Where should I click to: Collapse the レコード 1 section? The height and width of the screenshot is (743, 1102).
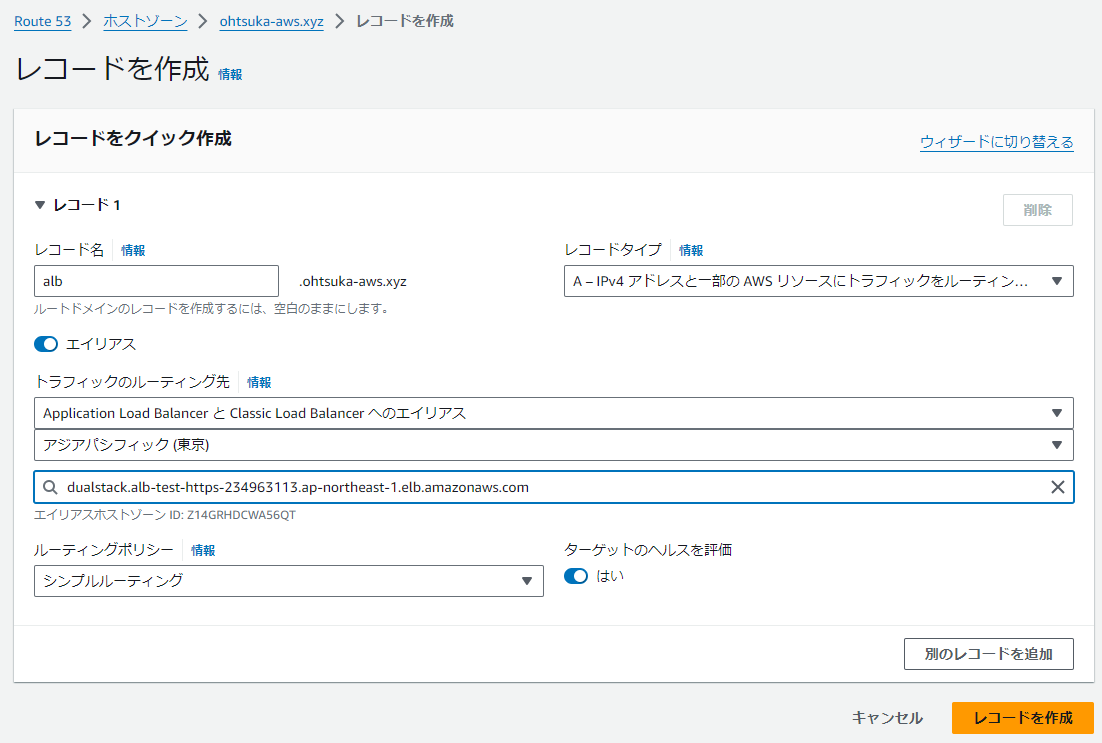point(40,205)
